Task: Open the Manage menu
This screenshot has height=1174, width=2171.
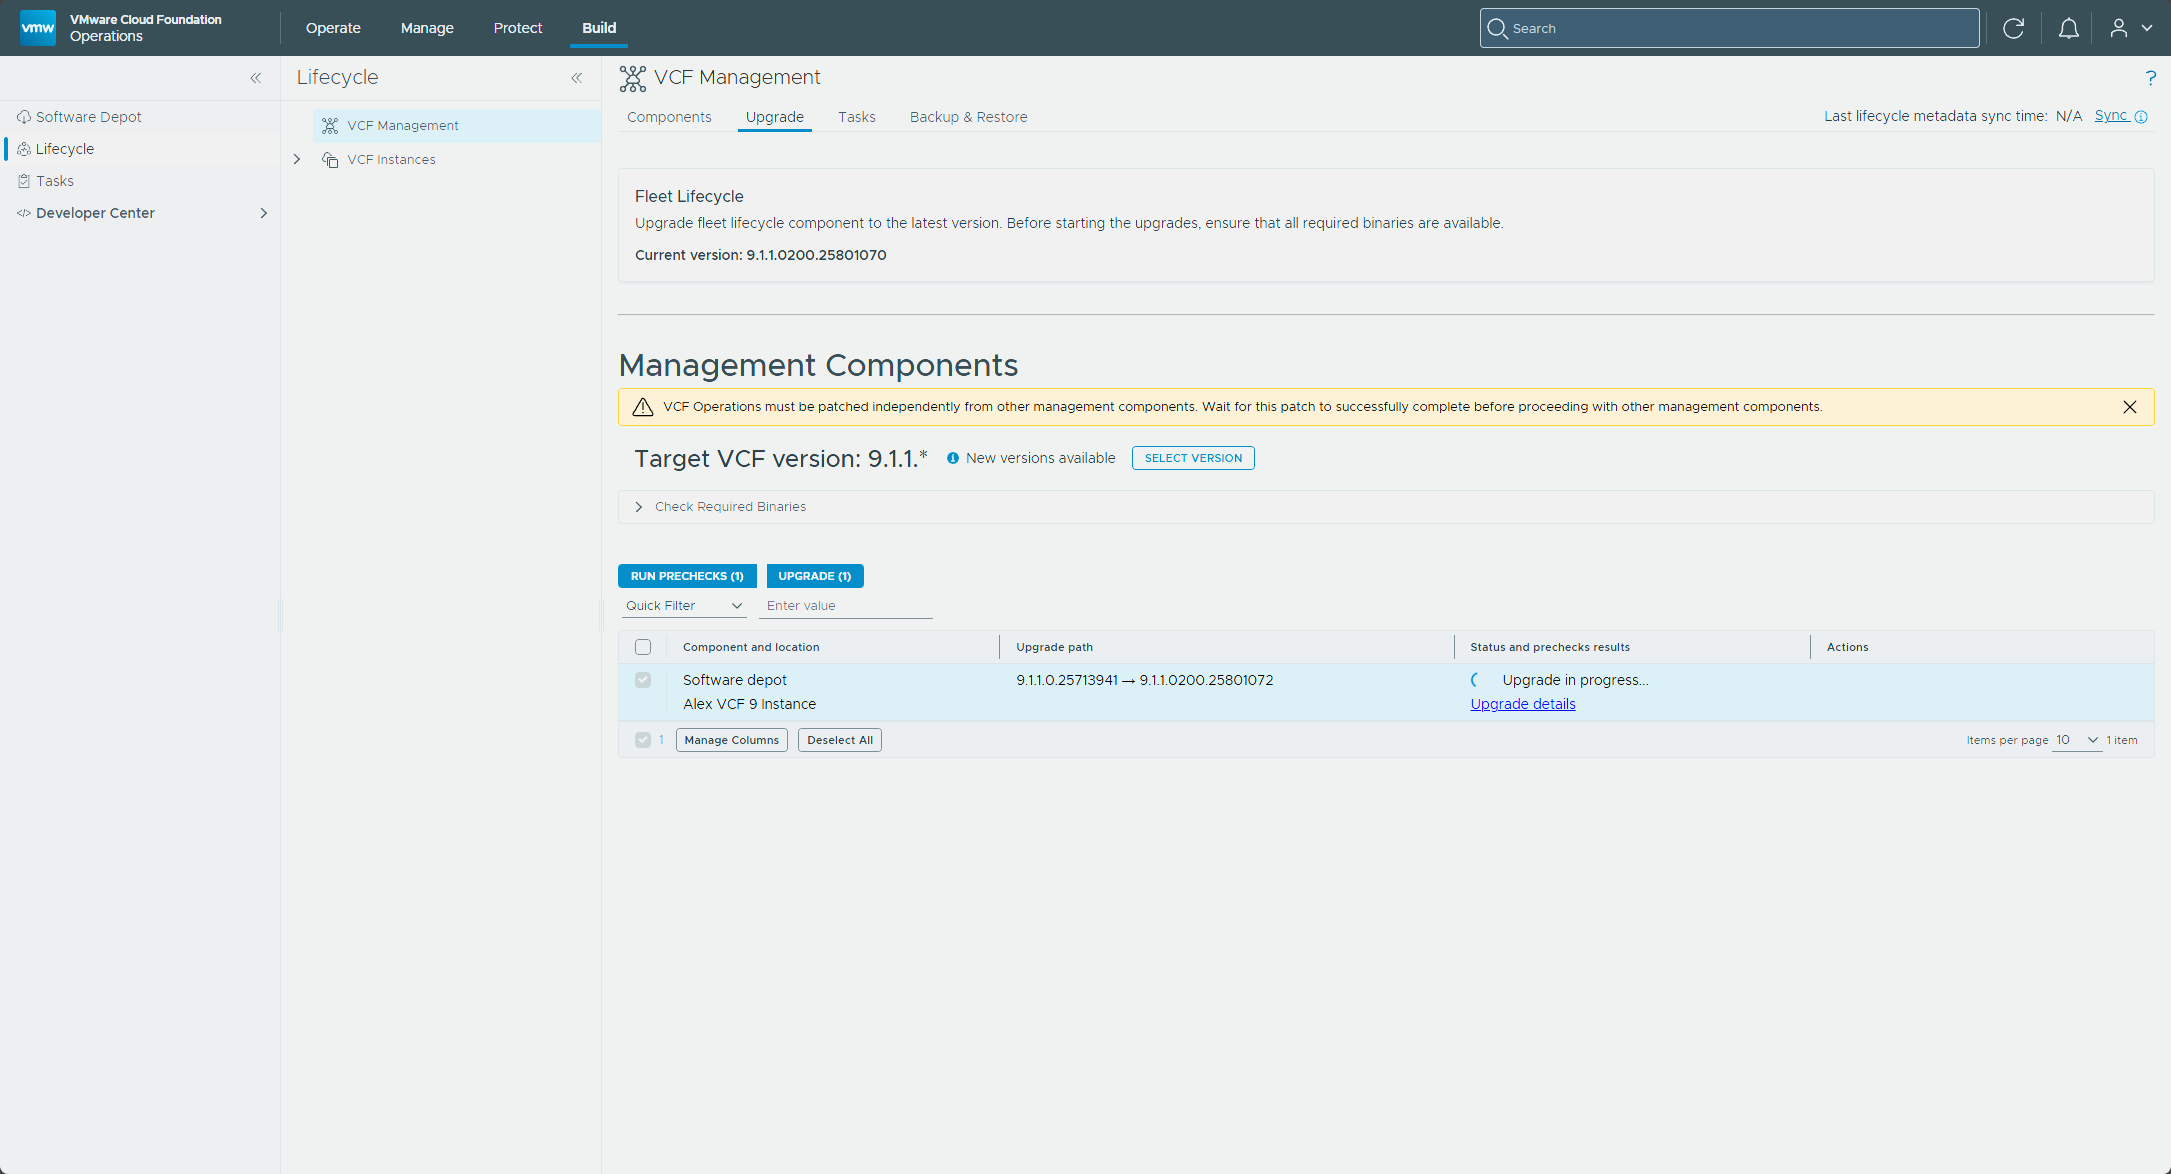Action: pyautogui.click(x=427, y=28)
